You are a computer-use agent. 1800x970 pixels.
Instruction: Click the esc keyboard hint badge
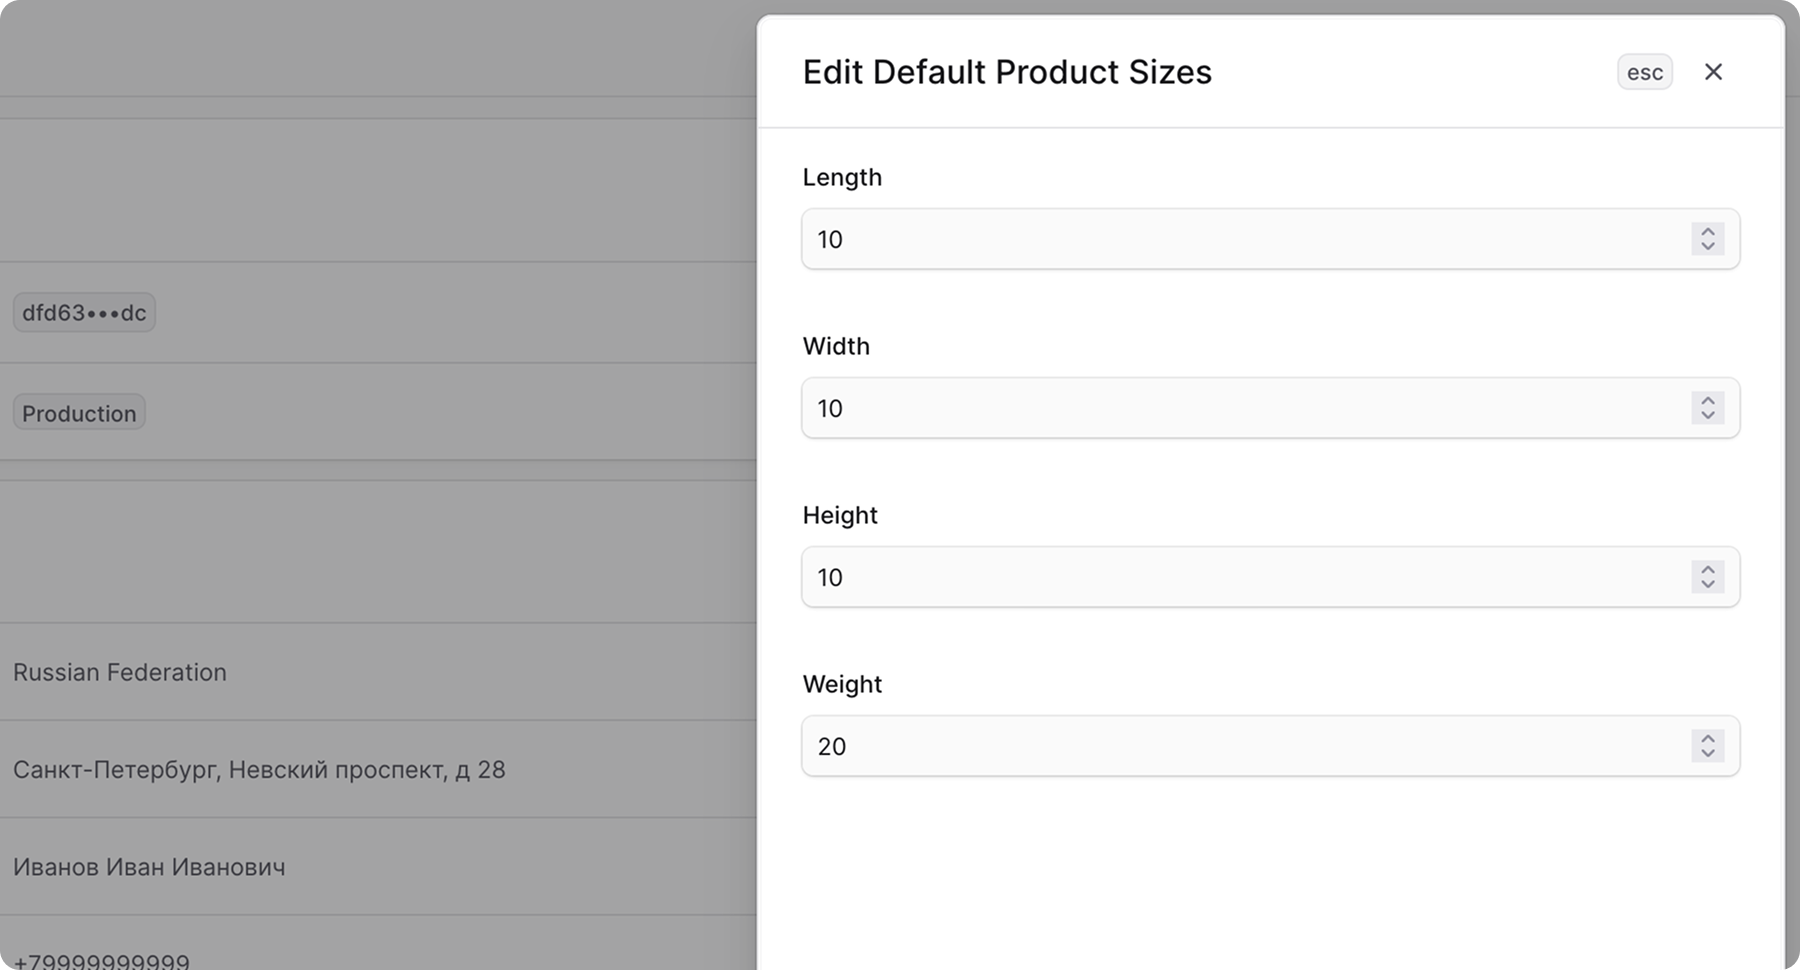(1644, 71)
